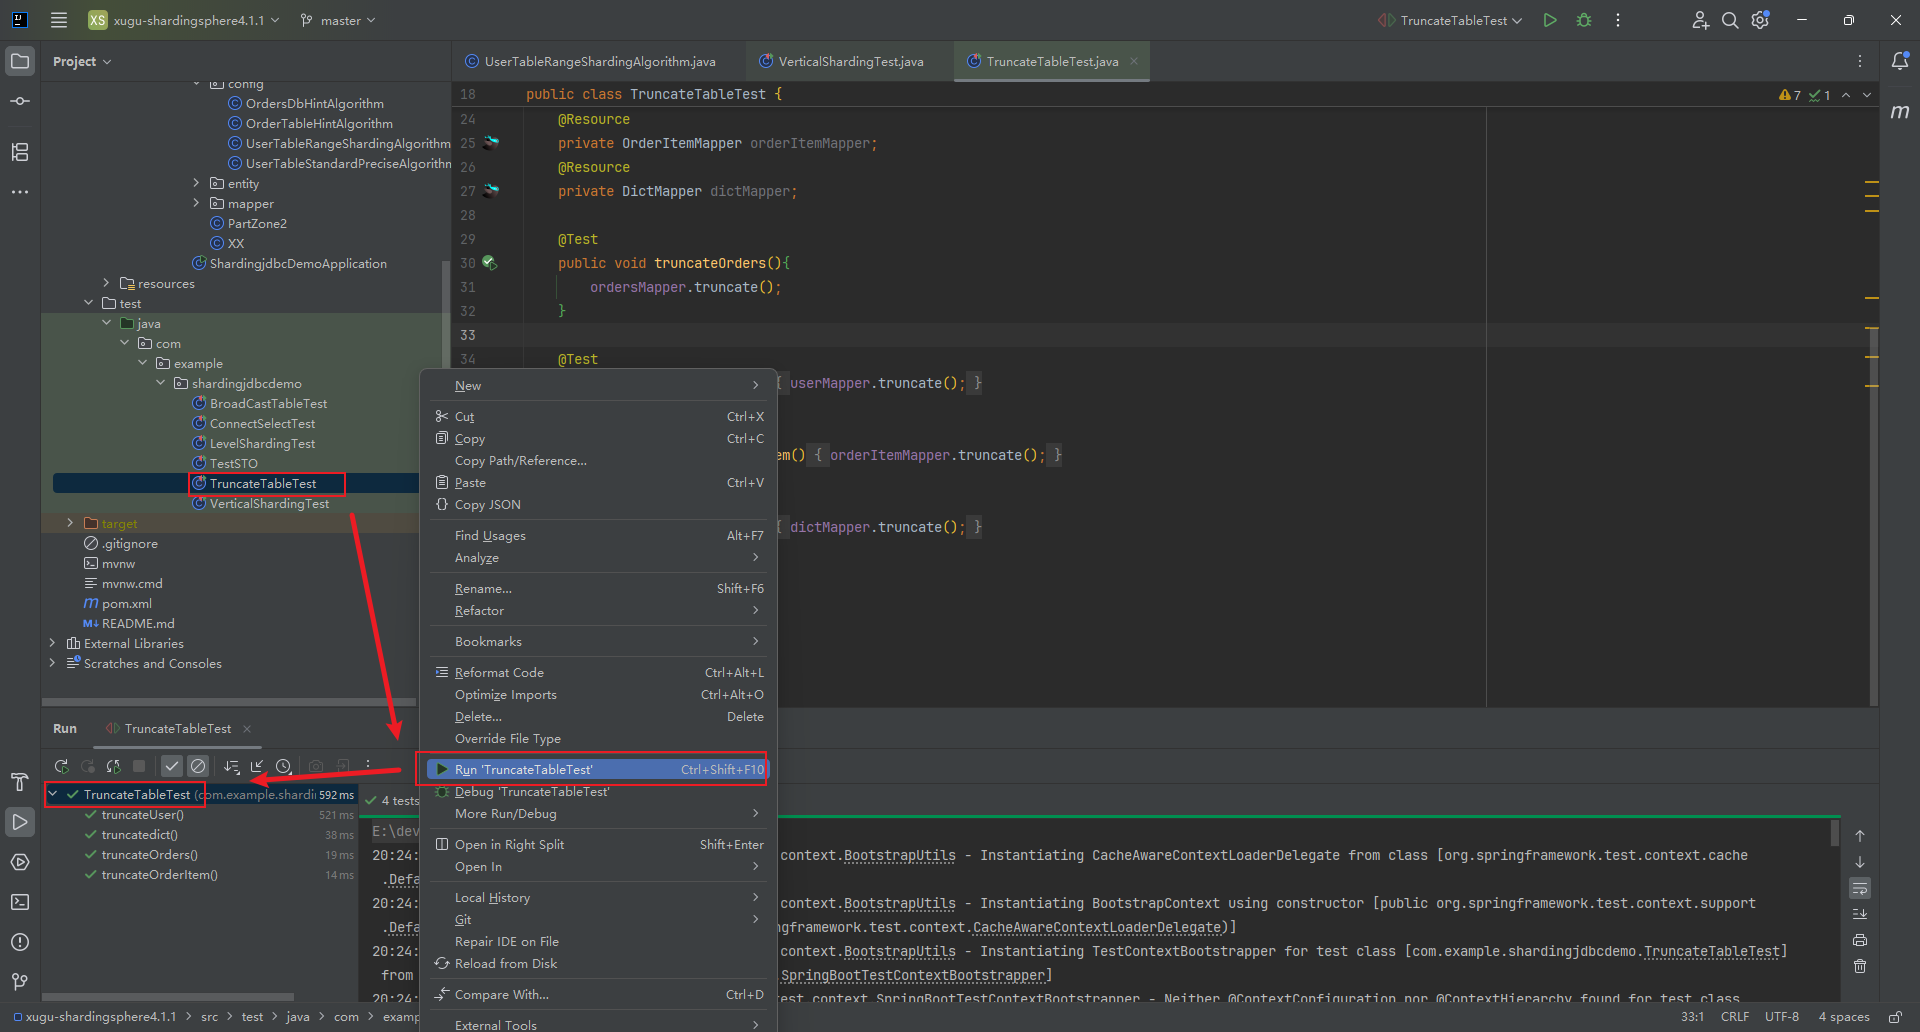Image resolution: width=1920 pixels, height=1032 pixels.
Task: Click the green Debug bug icon in the top toolbar
Action: pyautogui.click(x=1584, y=20)
